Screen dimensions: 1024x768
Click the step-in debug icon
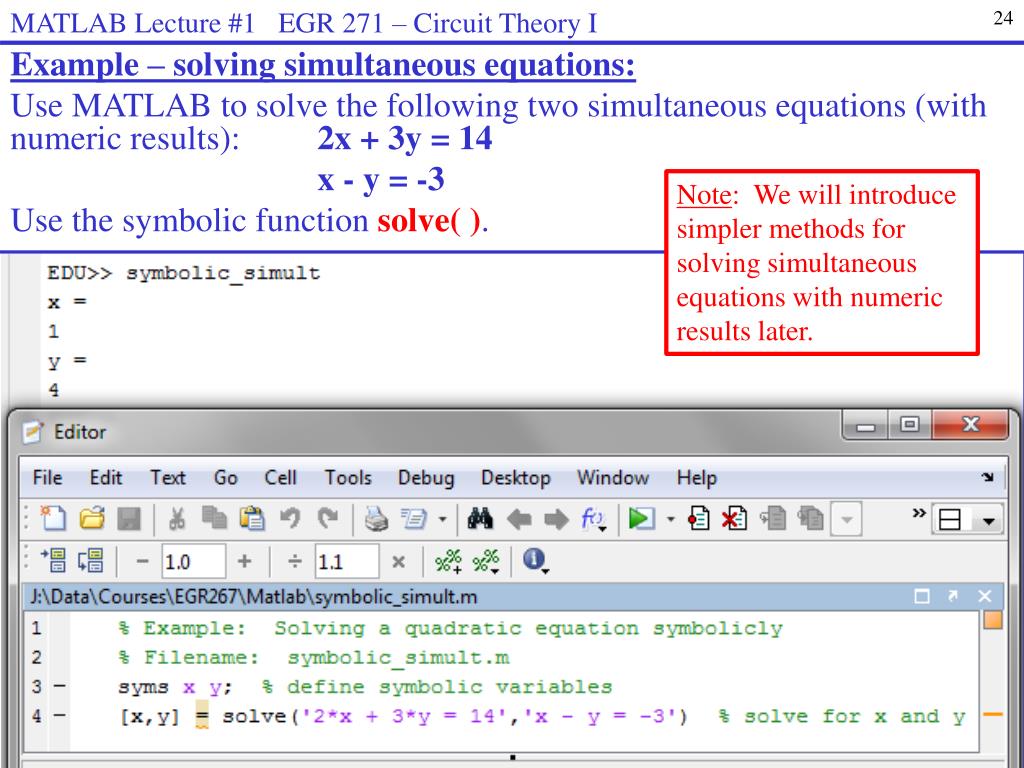(x=811, y=519)
